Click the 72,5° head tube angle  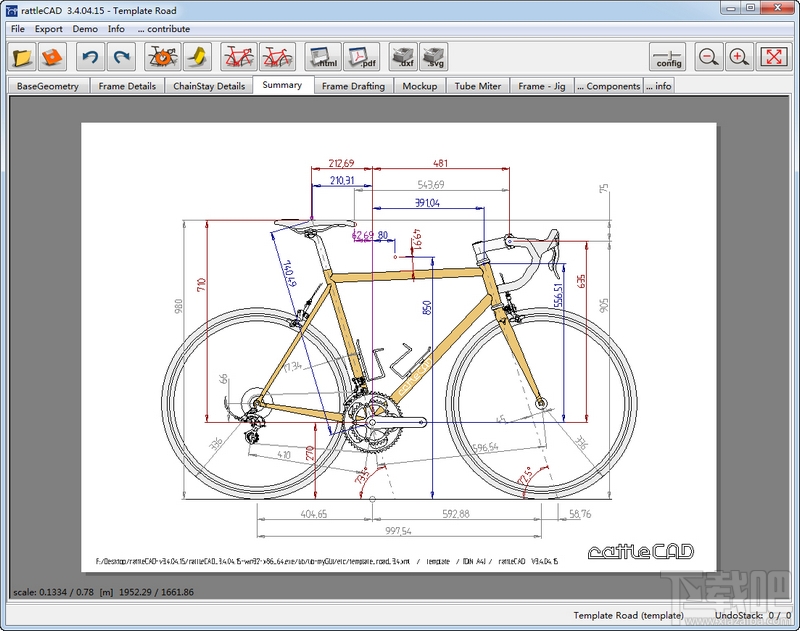pyautogui.click(x=525, y=475)
